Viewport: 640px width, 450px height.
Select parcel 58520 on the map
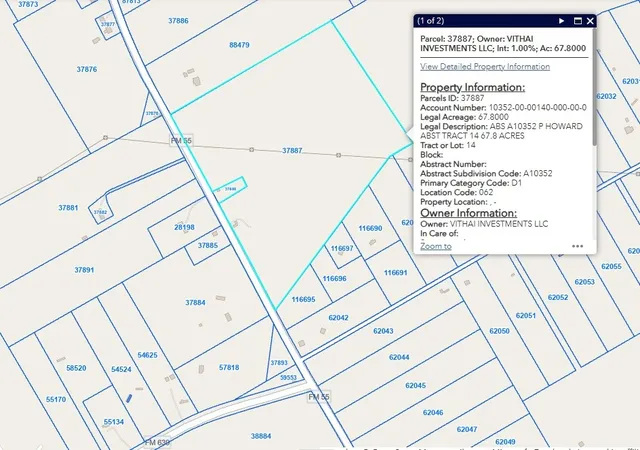[76, 368]
